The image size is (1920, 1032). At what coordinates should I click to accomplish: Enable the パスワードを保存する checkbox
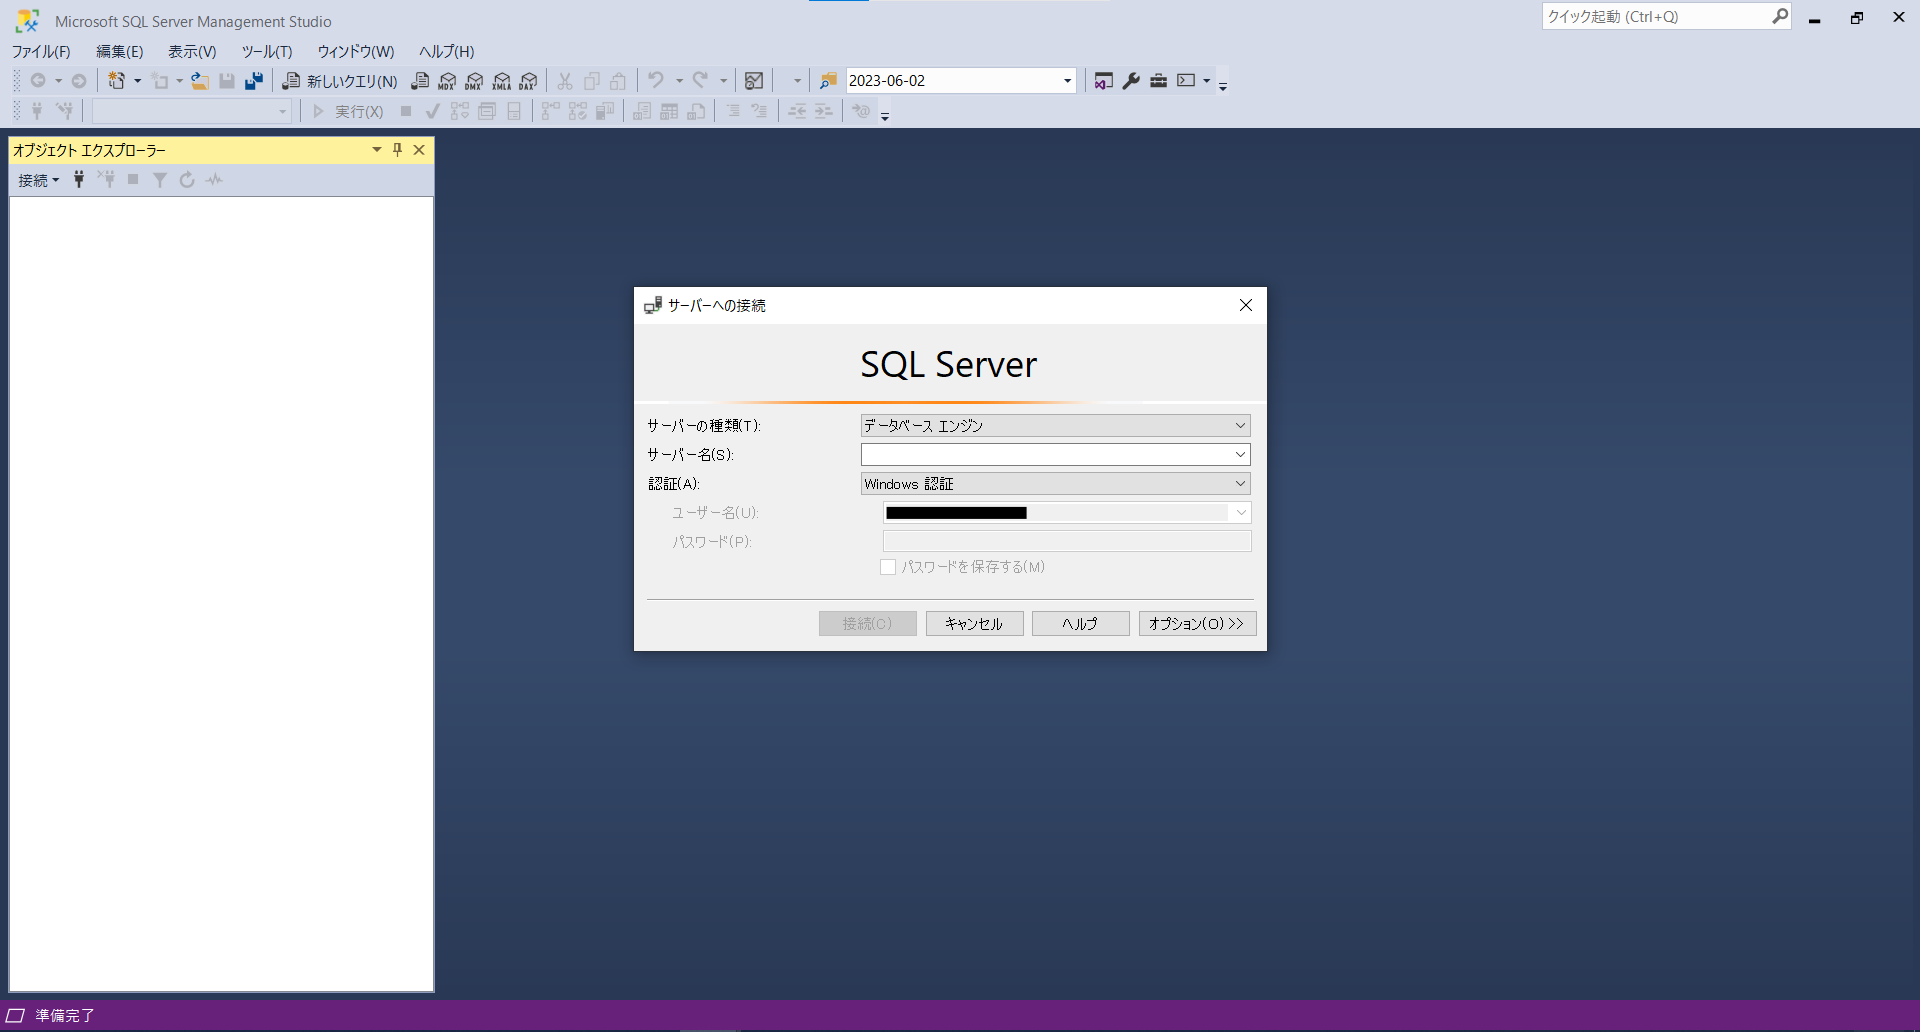pyautogui.click(x=887, y=566)
